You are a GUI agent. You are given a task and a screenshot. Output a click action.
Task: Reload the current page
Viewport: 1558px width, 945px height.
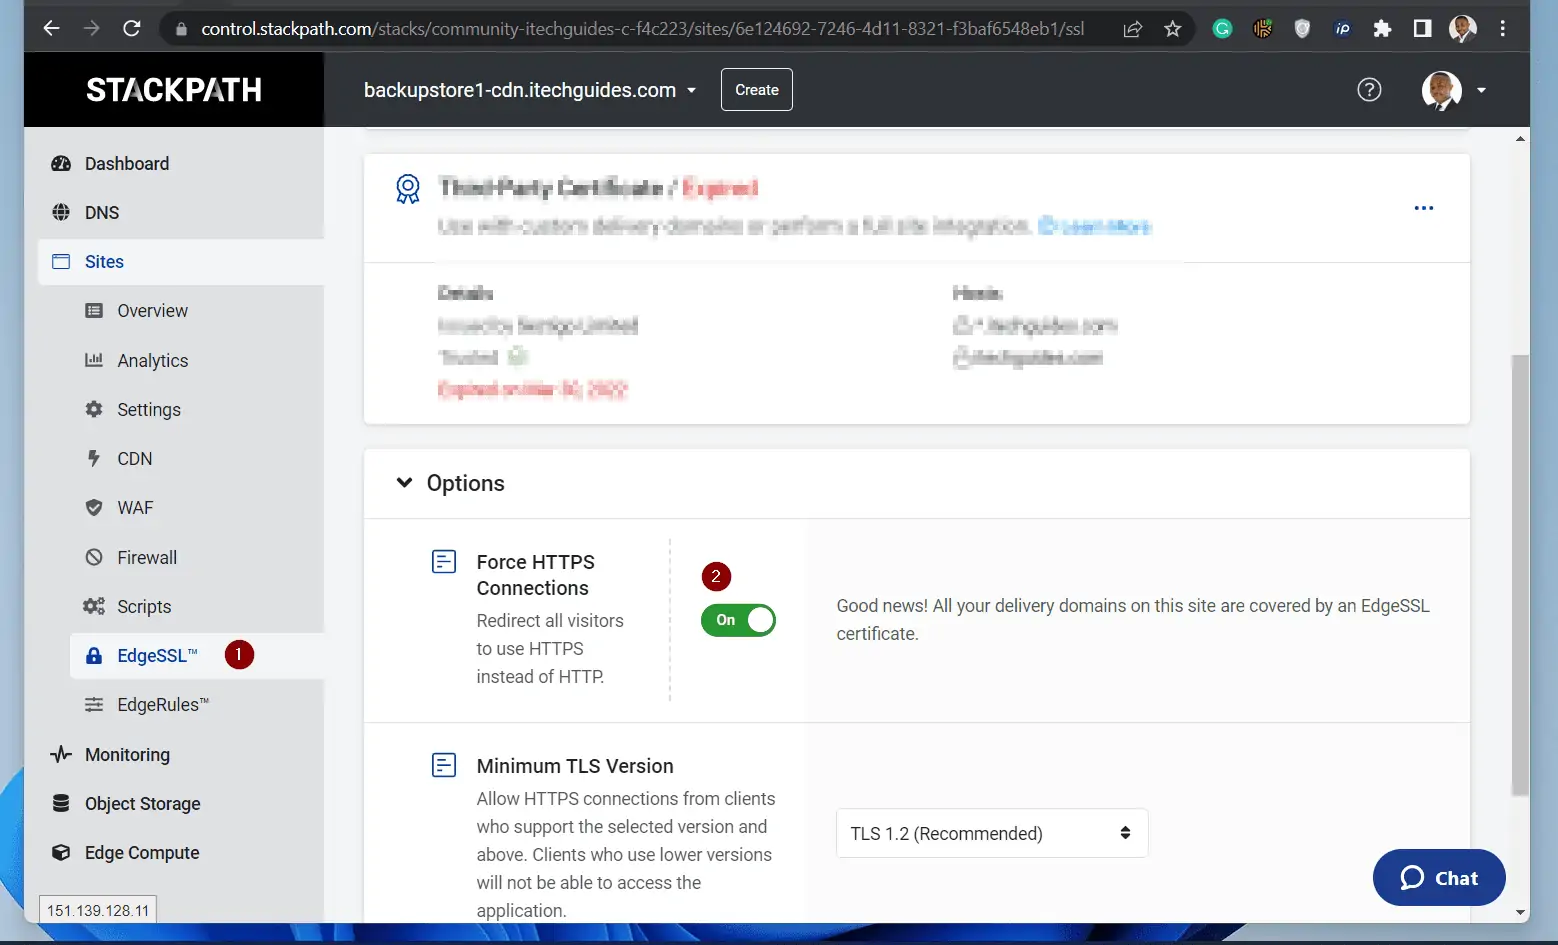click(x=131, y=28)
